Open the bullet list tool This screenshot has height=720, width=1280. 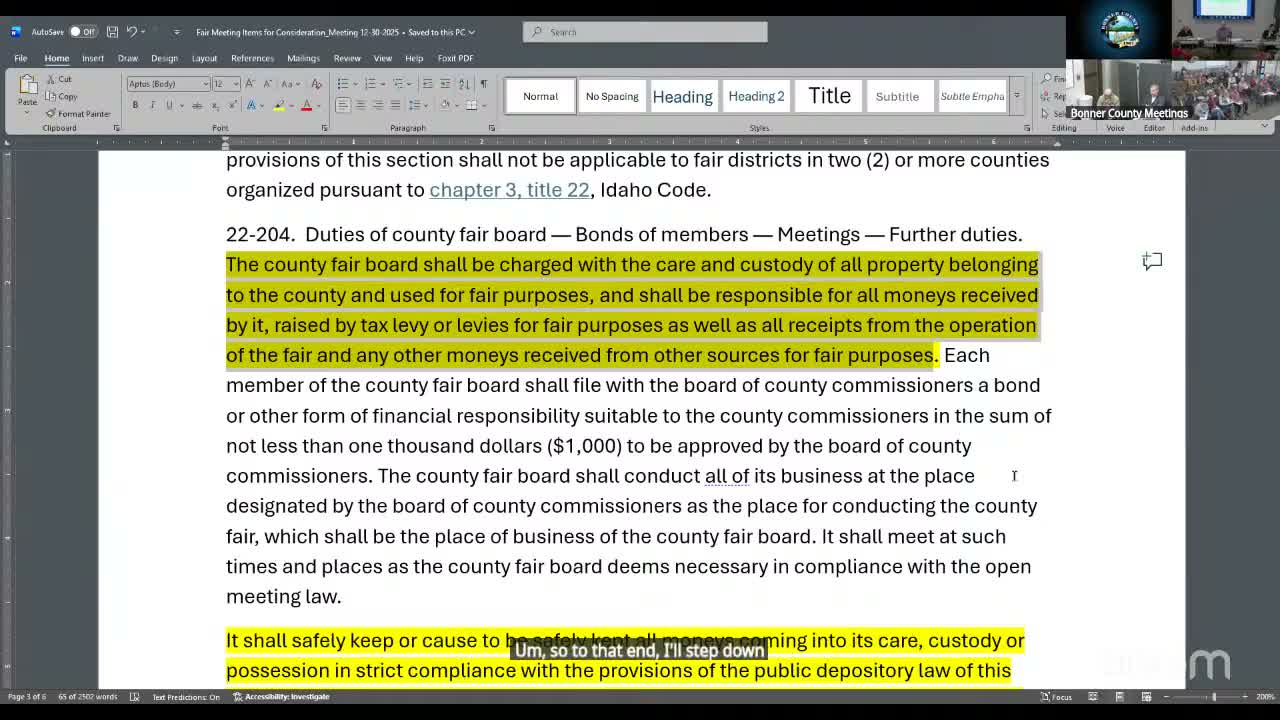(x=344, y=83)
